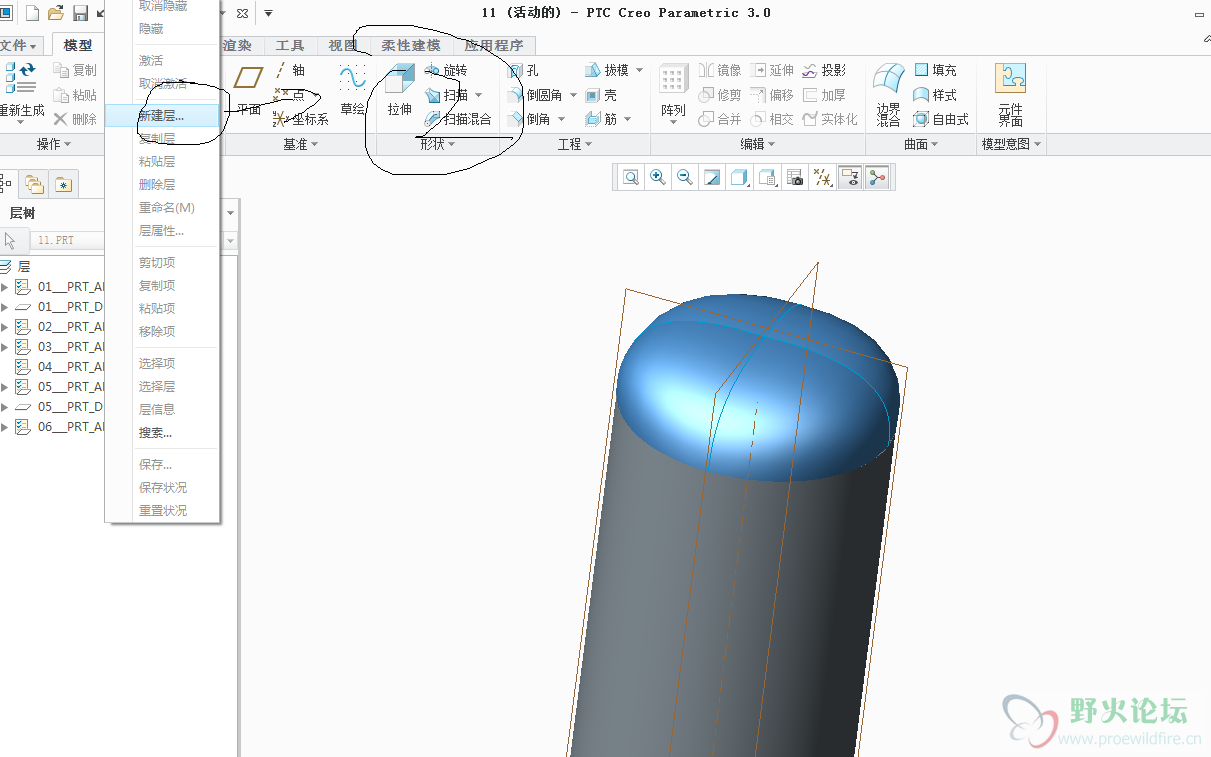The height and width of the screenshot is (757, 1211).
Task: Switch to the 应用程序 (Applications) tab
Action: pyautogui.click(x=494, y=46)
